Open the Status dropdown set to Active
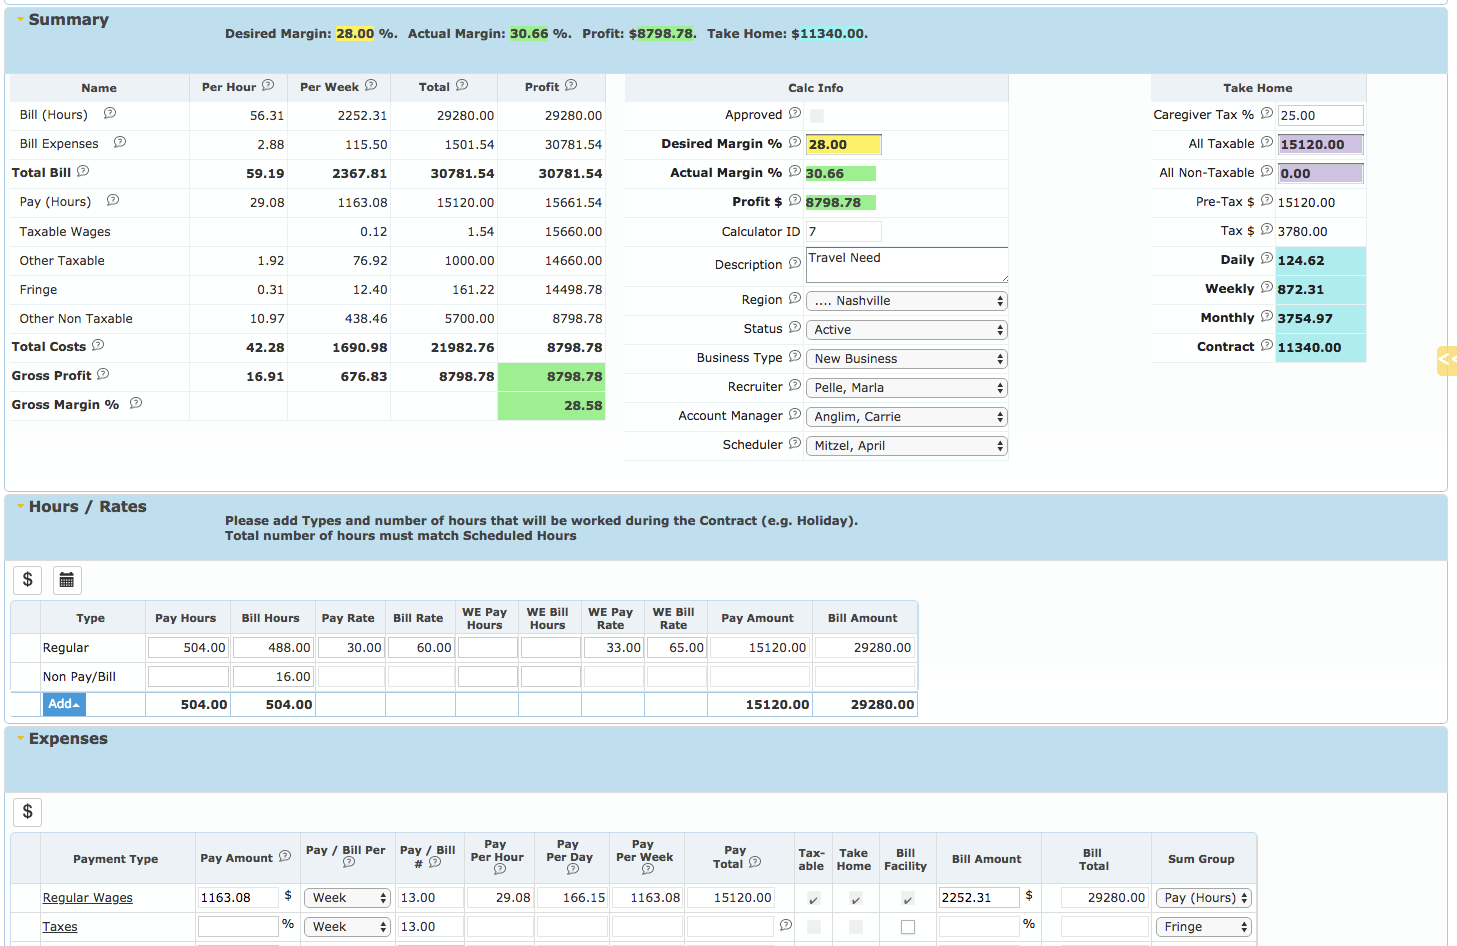Image resolution: width=1457 pixels, height=946 pixels. tap(907, 330)
